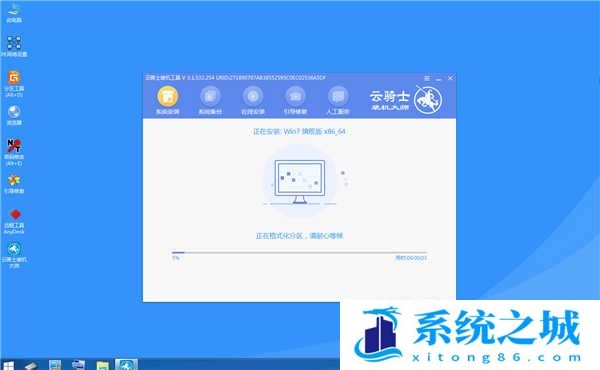Click the 云骑士 knight logo

[x=428, y=99]
